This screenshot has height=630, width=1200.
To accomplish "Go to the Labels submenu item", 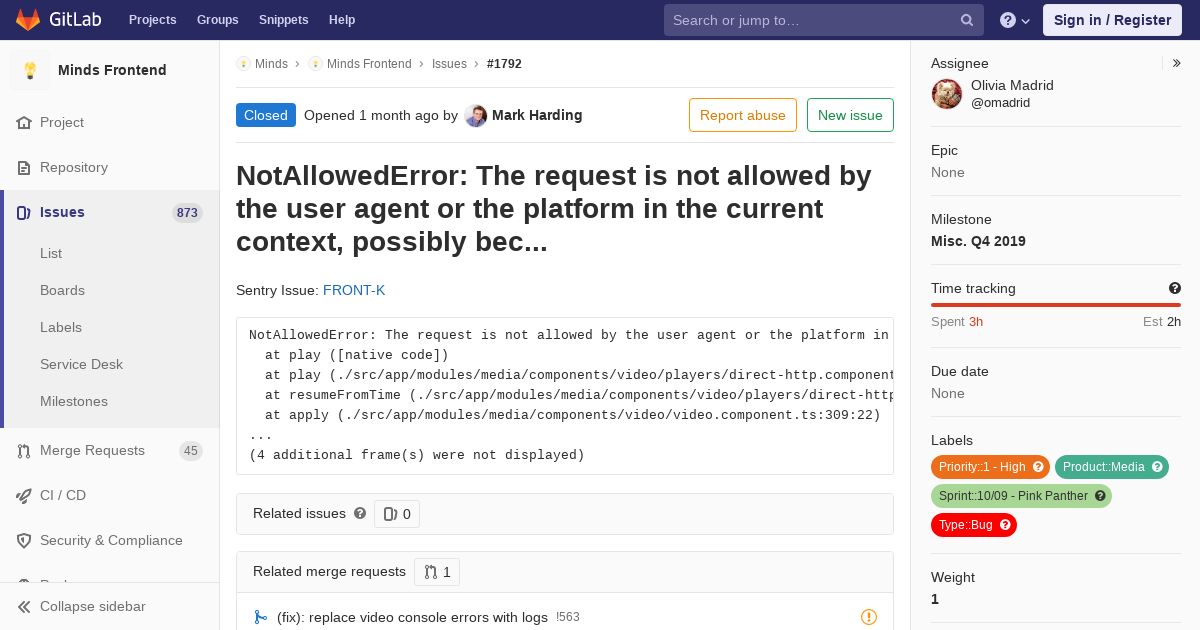I will tap(61, 327).
